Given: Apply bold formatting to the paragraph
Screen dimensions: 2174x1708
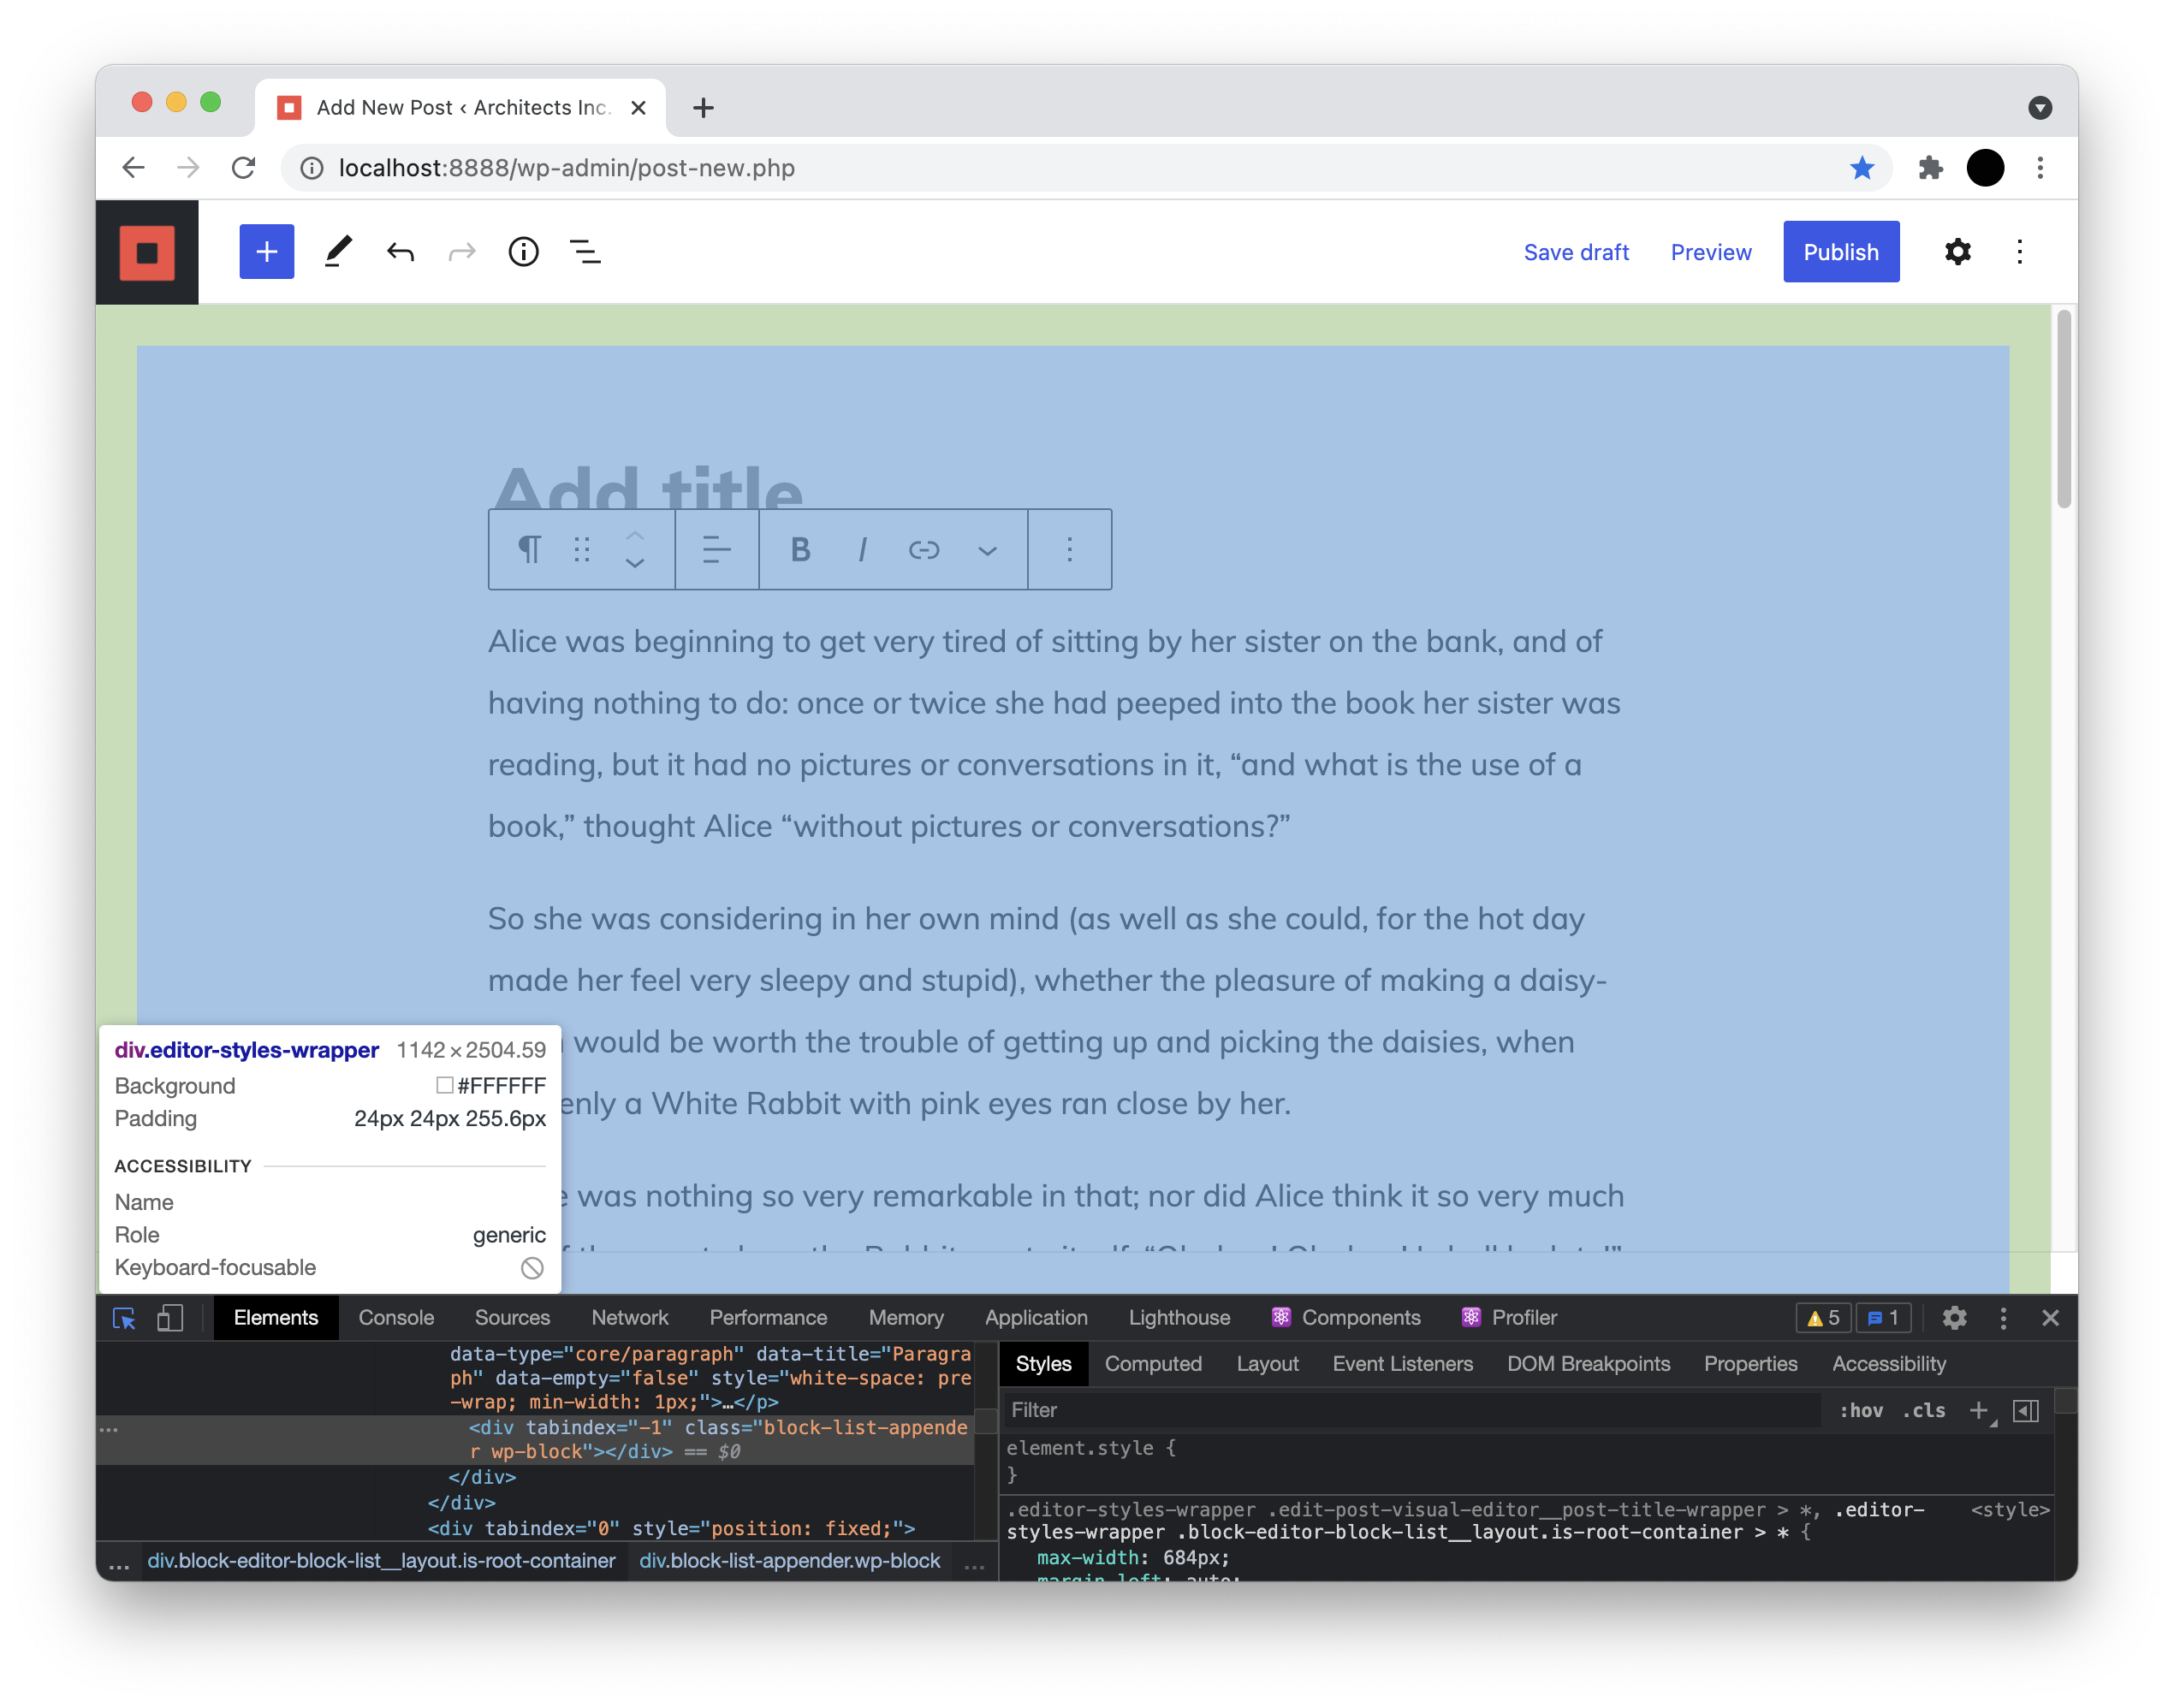Looking at the screenshot, I should pyautogui.click(x=799, y=549).
